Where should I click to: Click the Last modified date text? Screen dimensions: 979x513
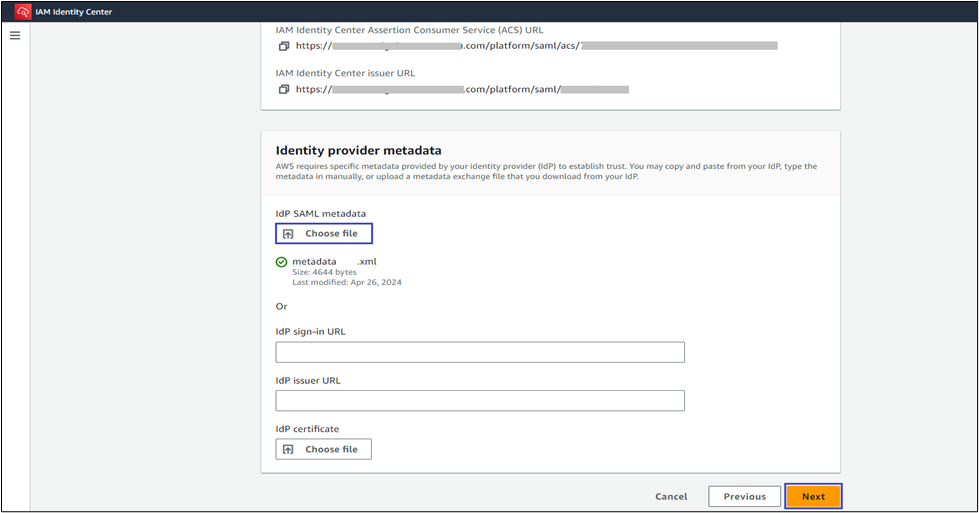pos(346,282)
